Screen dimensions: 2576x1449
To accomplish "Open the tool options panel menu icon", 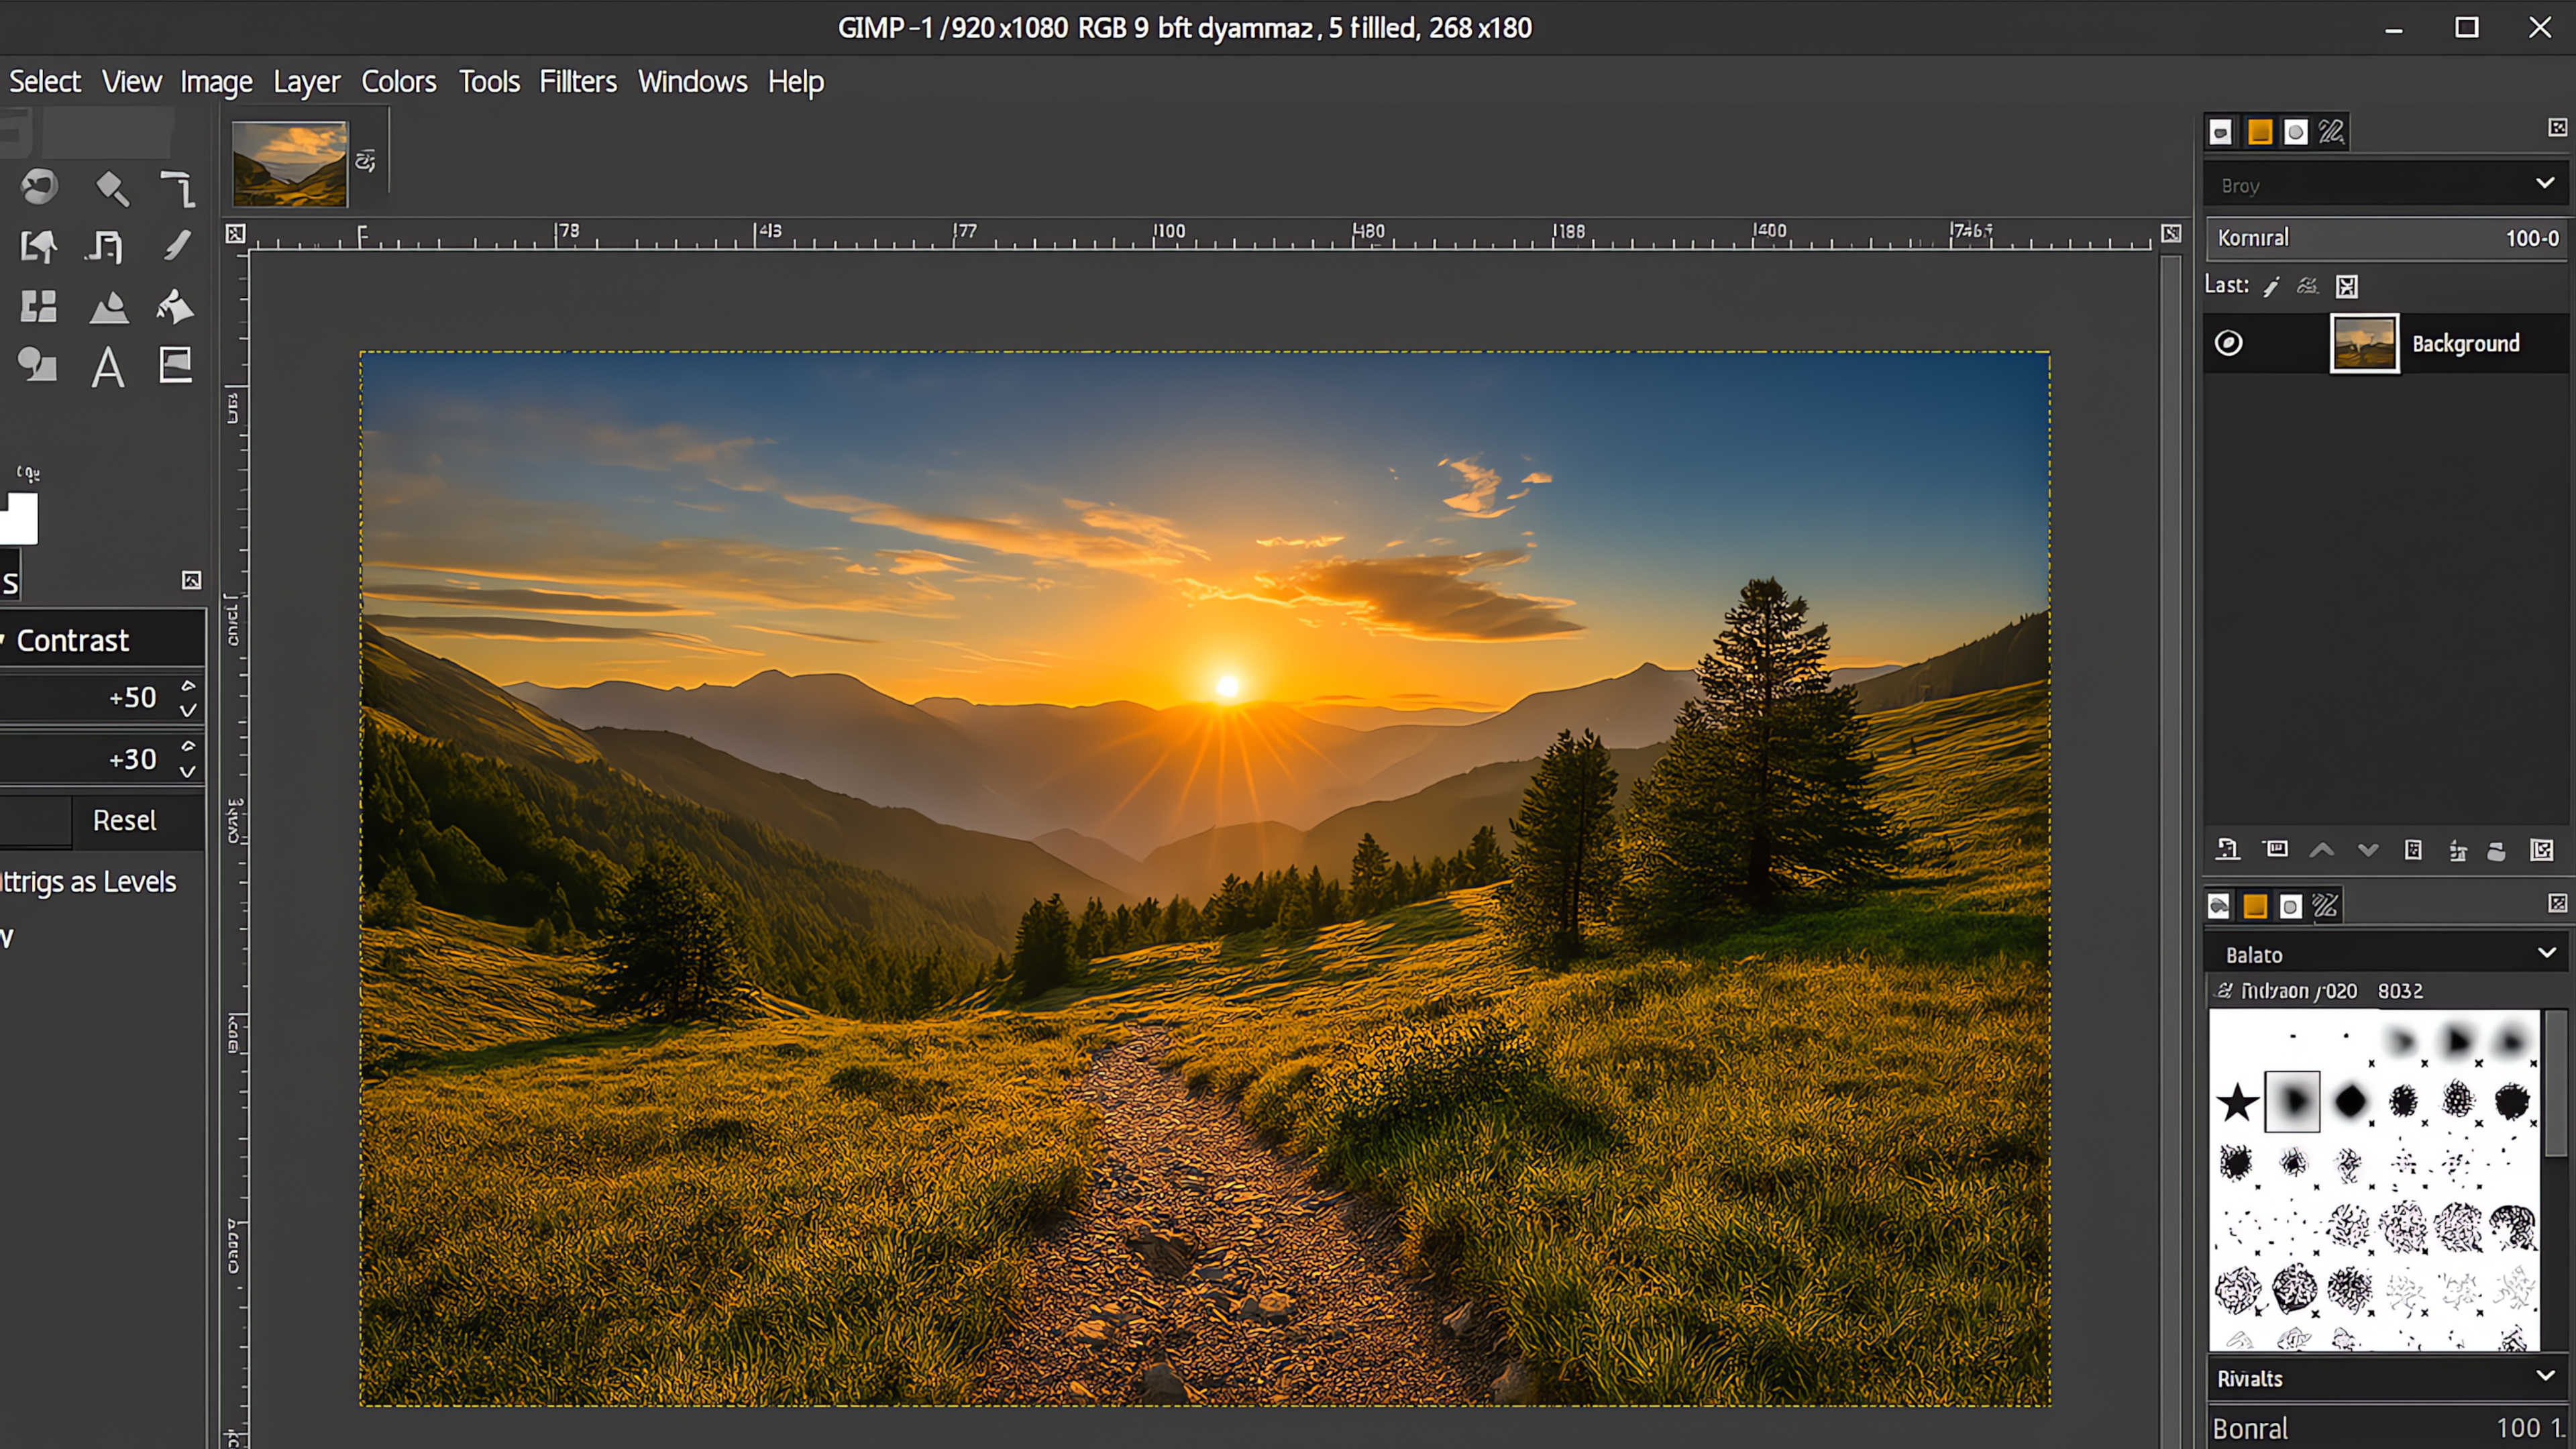I will point(192,580).
